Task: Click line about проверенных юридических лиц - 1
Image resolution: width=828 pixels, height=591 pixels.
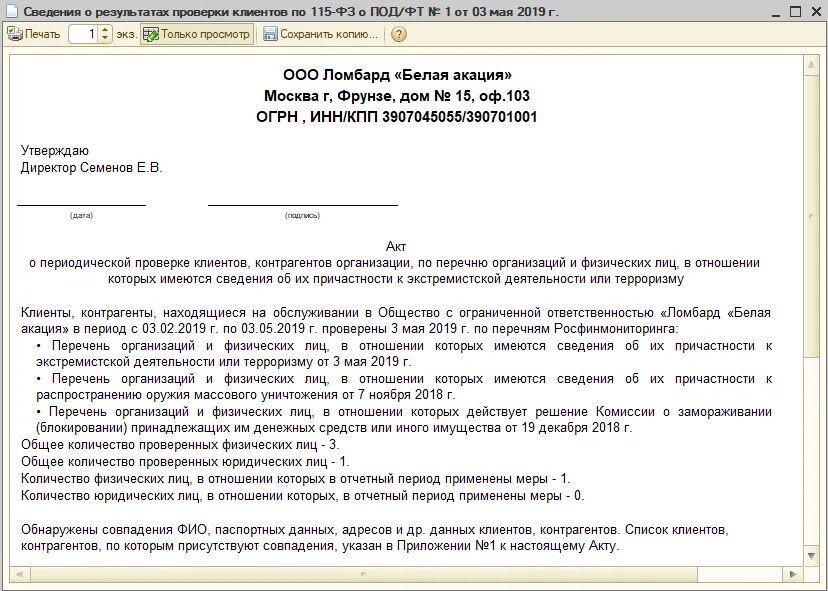Action: coord(185,462)
